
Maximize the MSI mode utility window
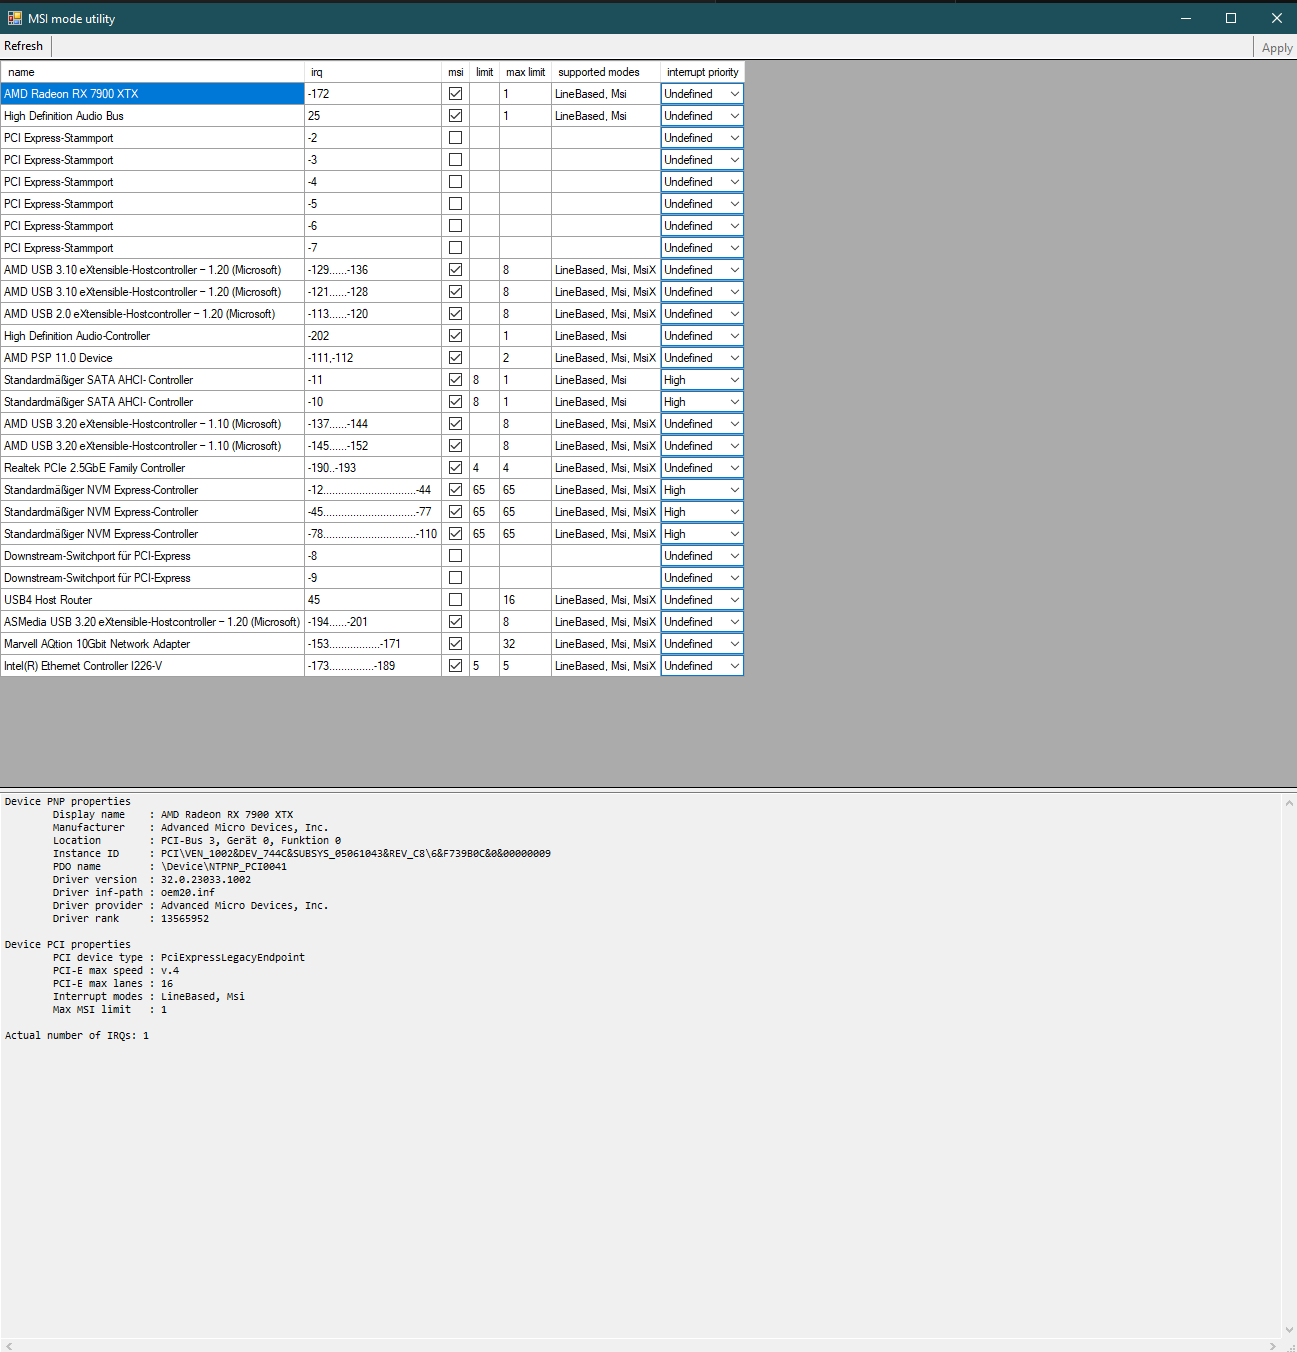pos(1231,18)
